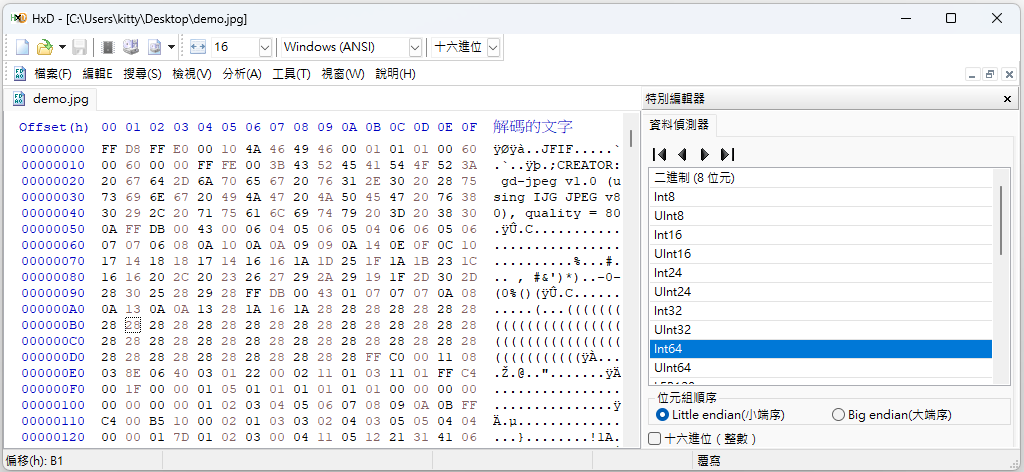Click the Open file folder icon
1024x472 pixels.
tap(44, 47)
